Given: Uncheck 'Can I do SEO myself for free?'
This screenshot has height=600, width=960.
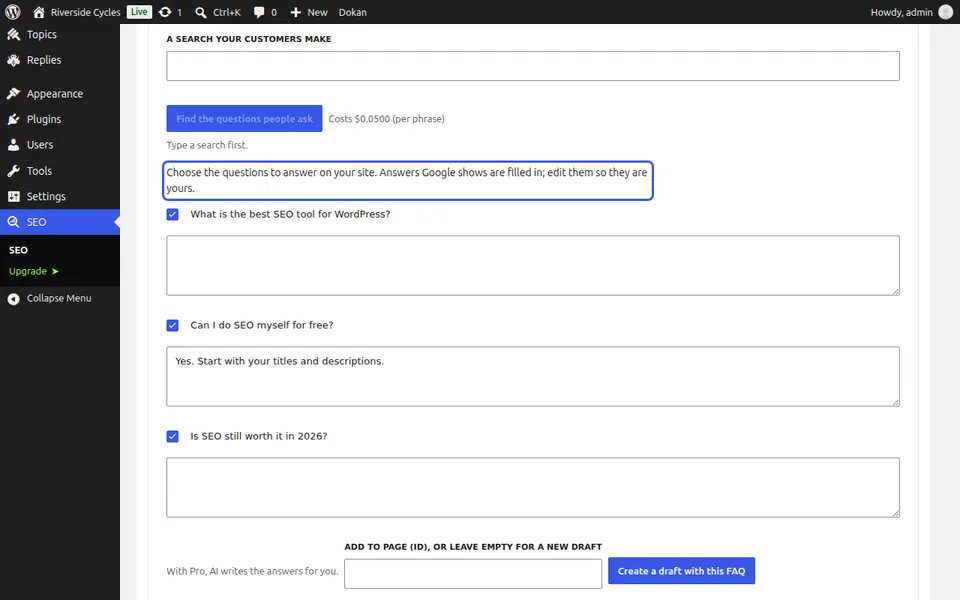Looking at the screenshot, I should [173, 325].
